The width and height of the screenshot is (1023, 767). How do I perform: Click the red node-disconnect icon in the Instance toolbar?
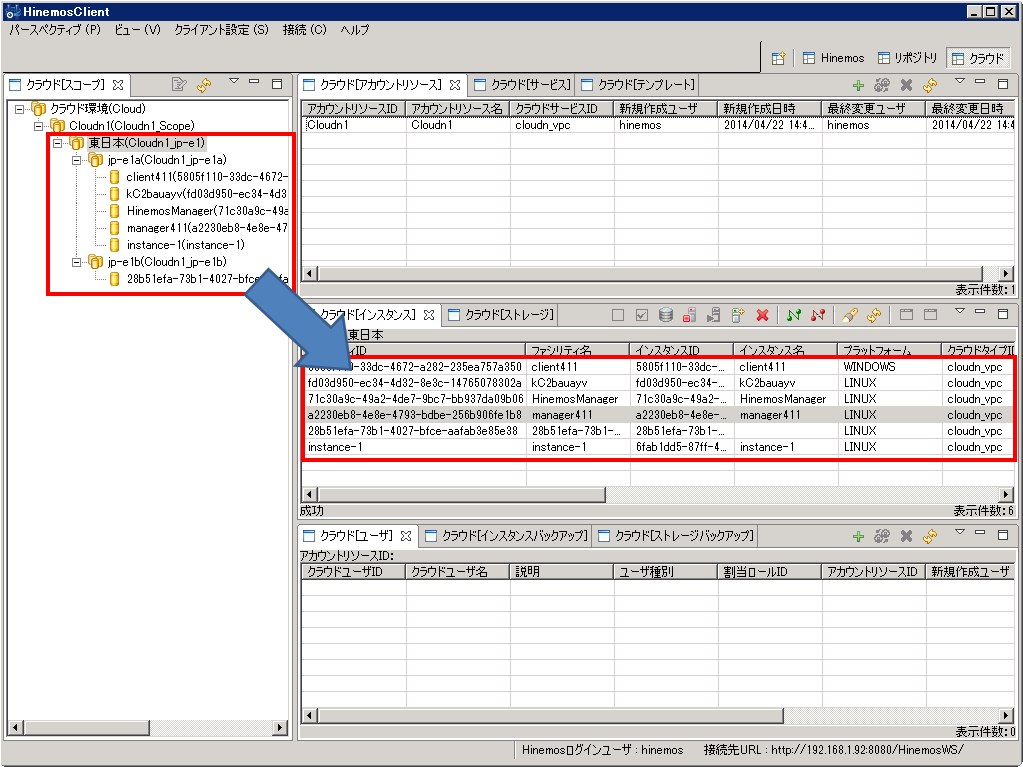click(817, 315)
